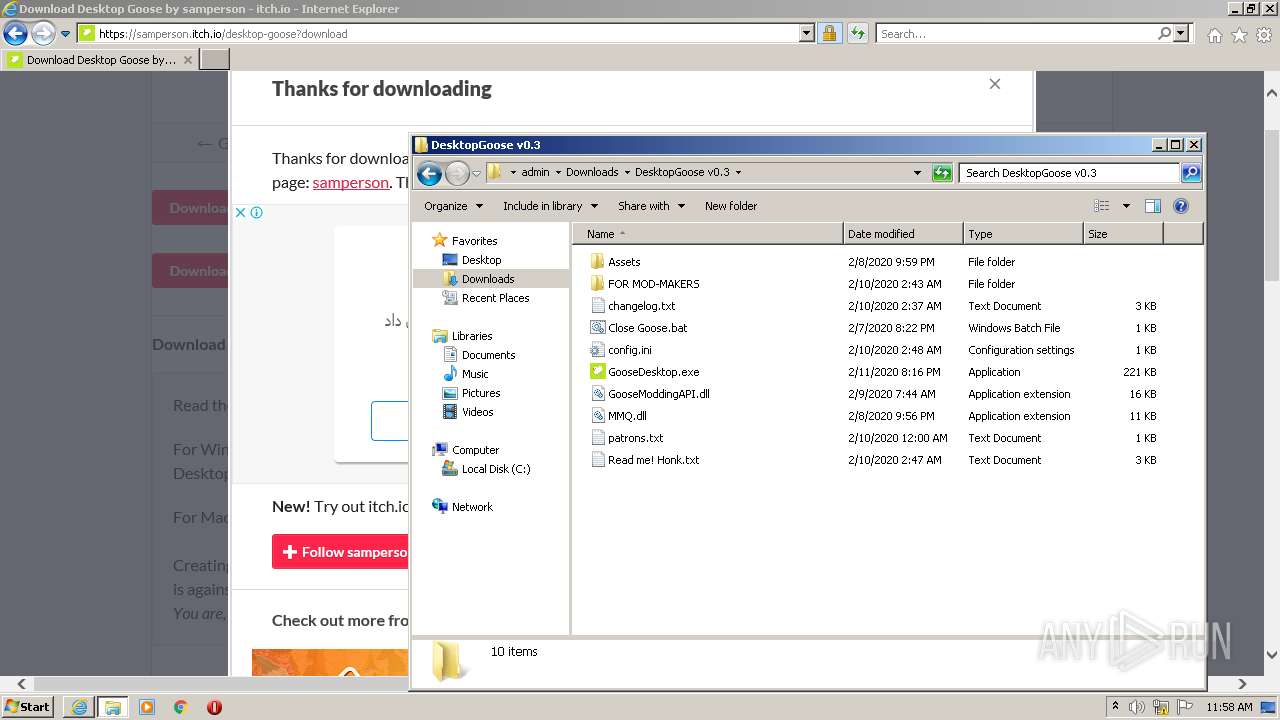Click the IE refresh button

click(x=857, y=33)
